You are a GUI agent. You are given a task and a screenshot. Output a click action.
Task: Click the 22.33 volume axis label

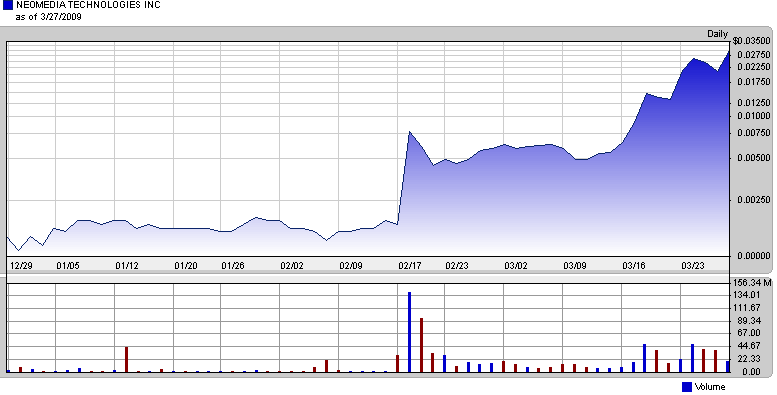[749, 359]
